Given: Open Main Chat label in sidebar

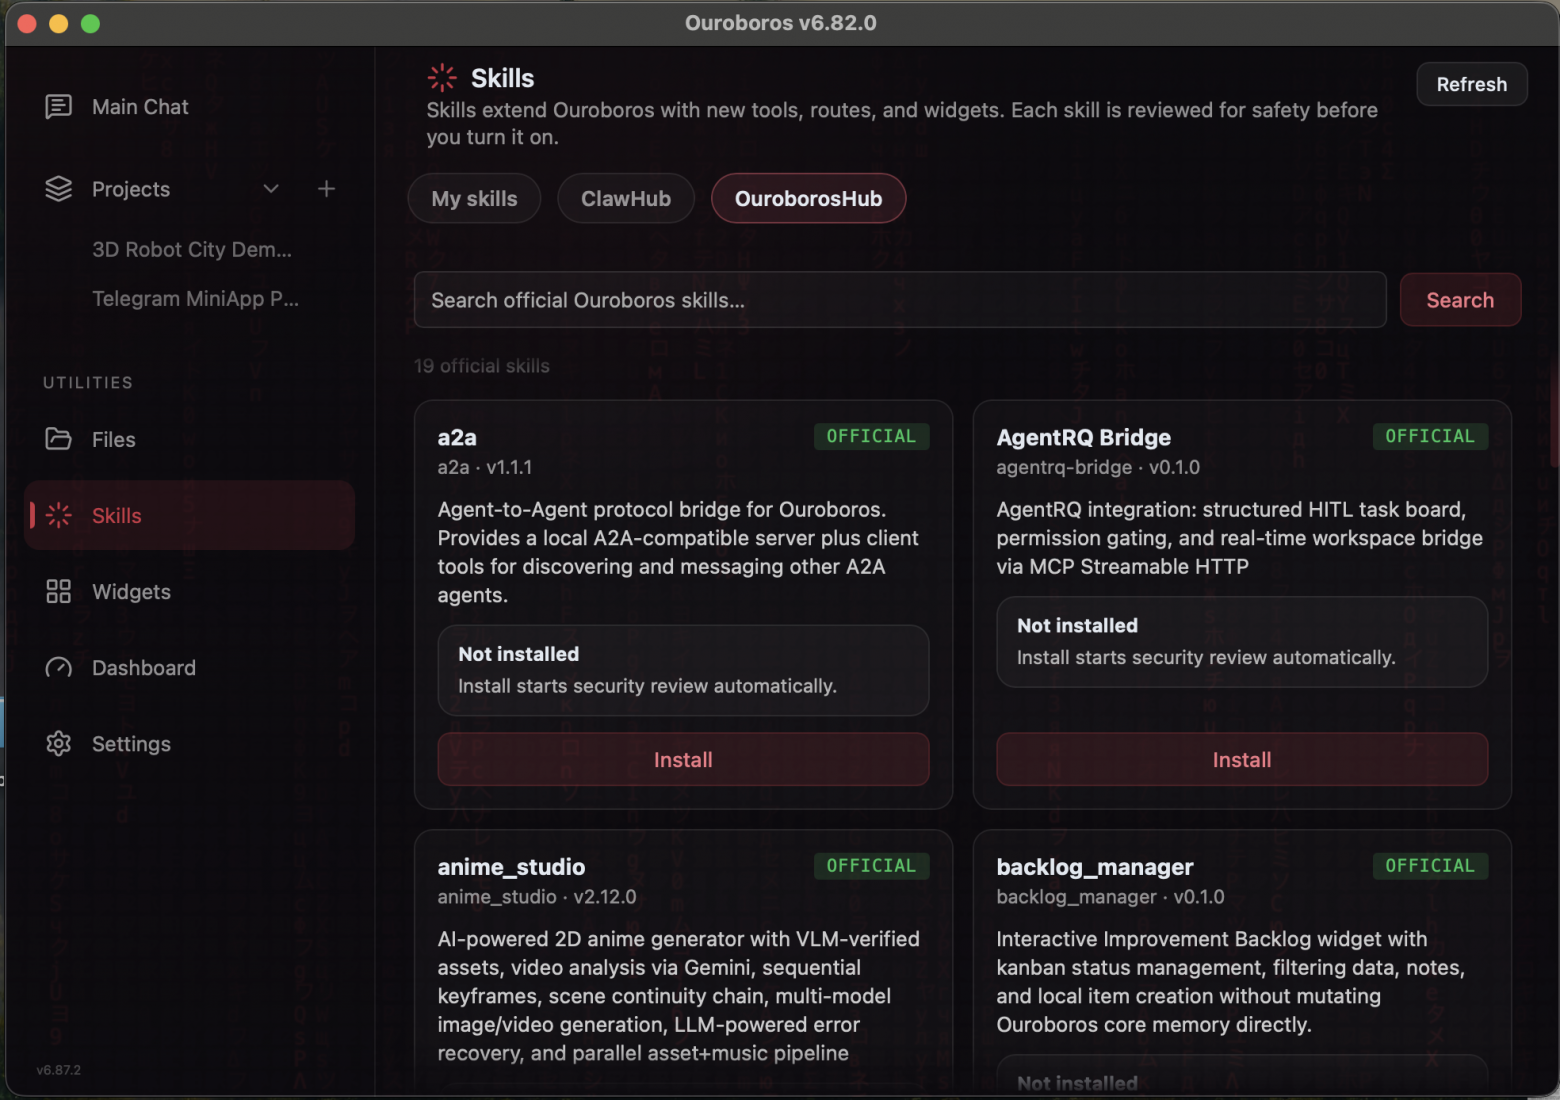Looking at the screenshot, I should coord(140,107).
